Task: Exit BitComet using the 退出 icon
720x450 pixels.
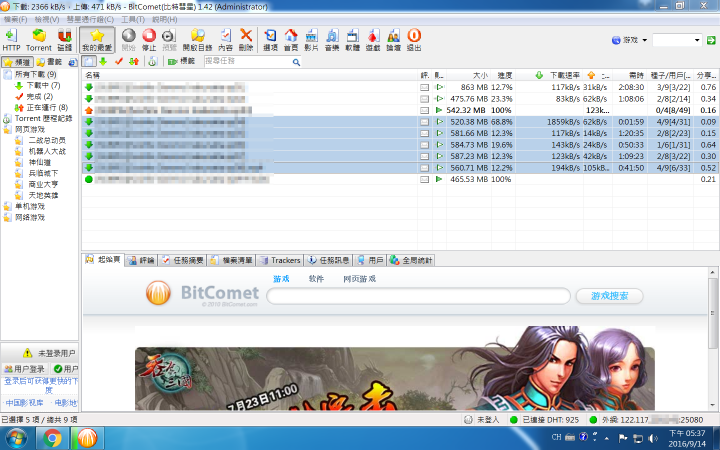Action: point(414,40)
